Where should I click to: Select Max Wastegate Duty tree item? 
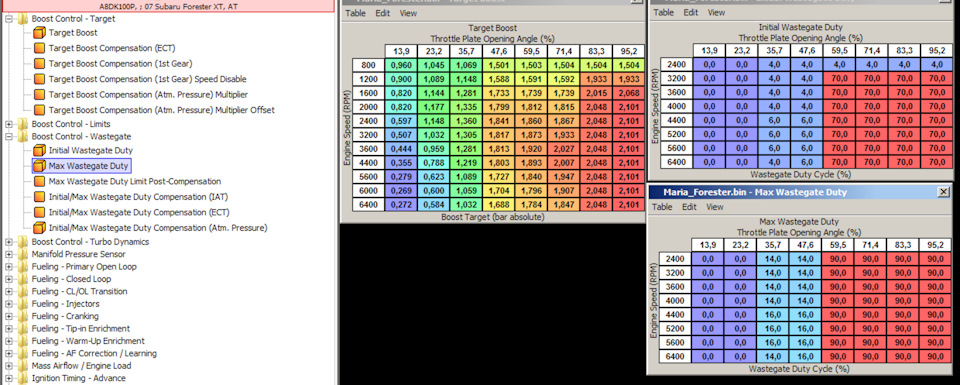tap(89, 166)
